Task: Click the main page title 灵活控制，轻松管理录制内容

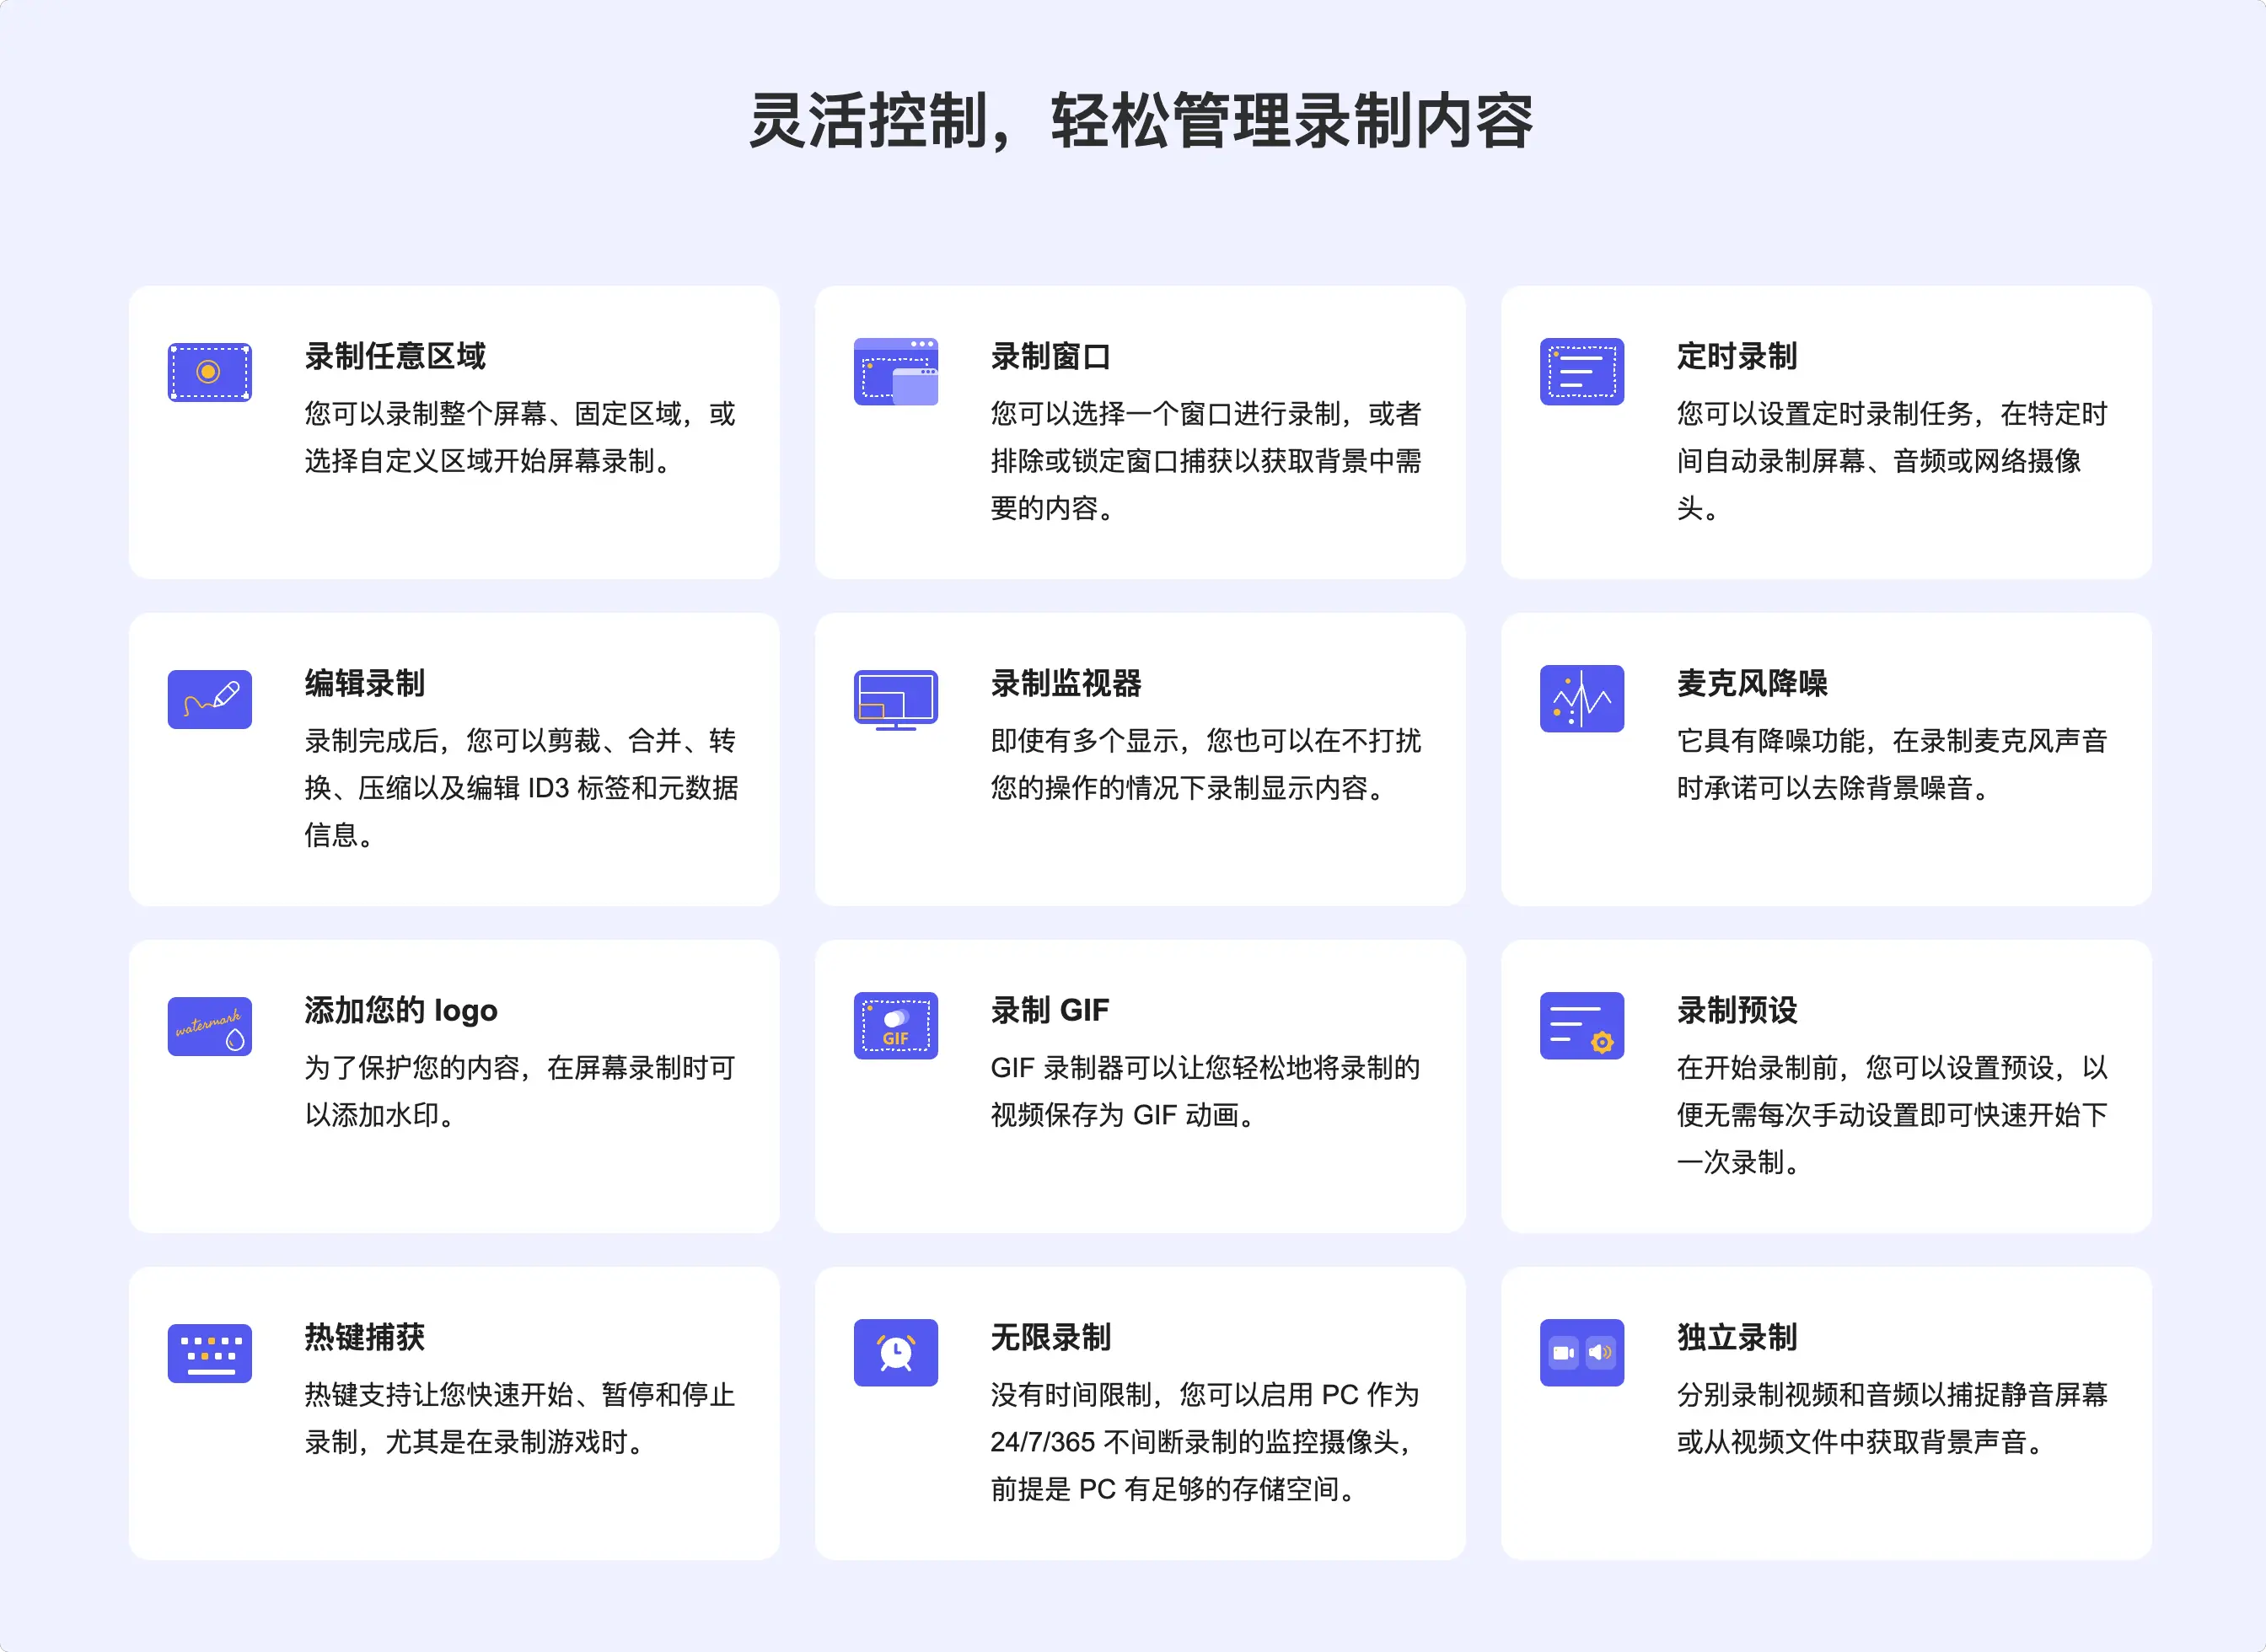Action: coord(1140,122)
